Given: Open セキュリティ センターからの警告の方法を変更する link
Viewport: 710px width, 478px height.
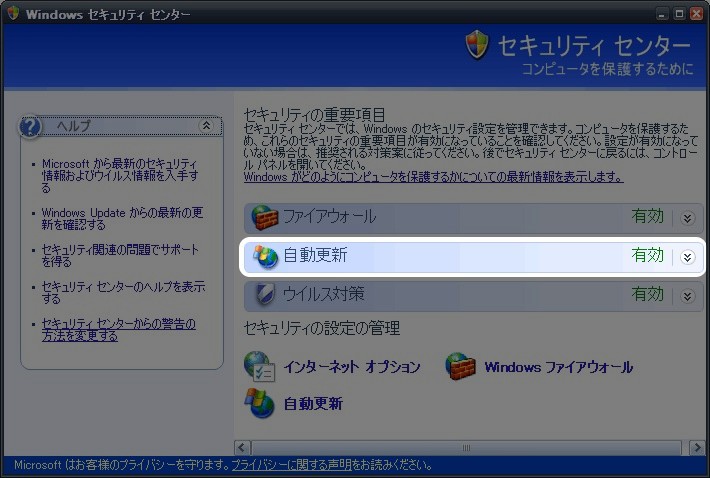Looking at the screenshot, I should click(x=119, y=330).
